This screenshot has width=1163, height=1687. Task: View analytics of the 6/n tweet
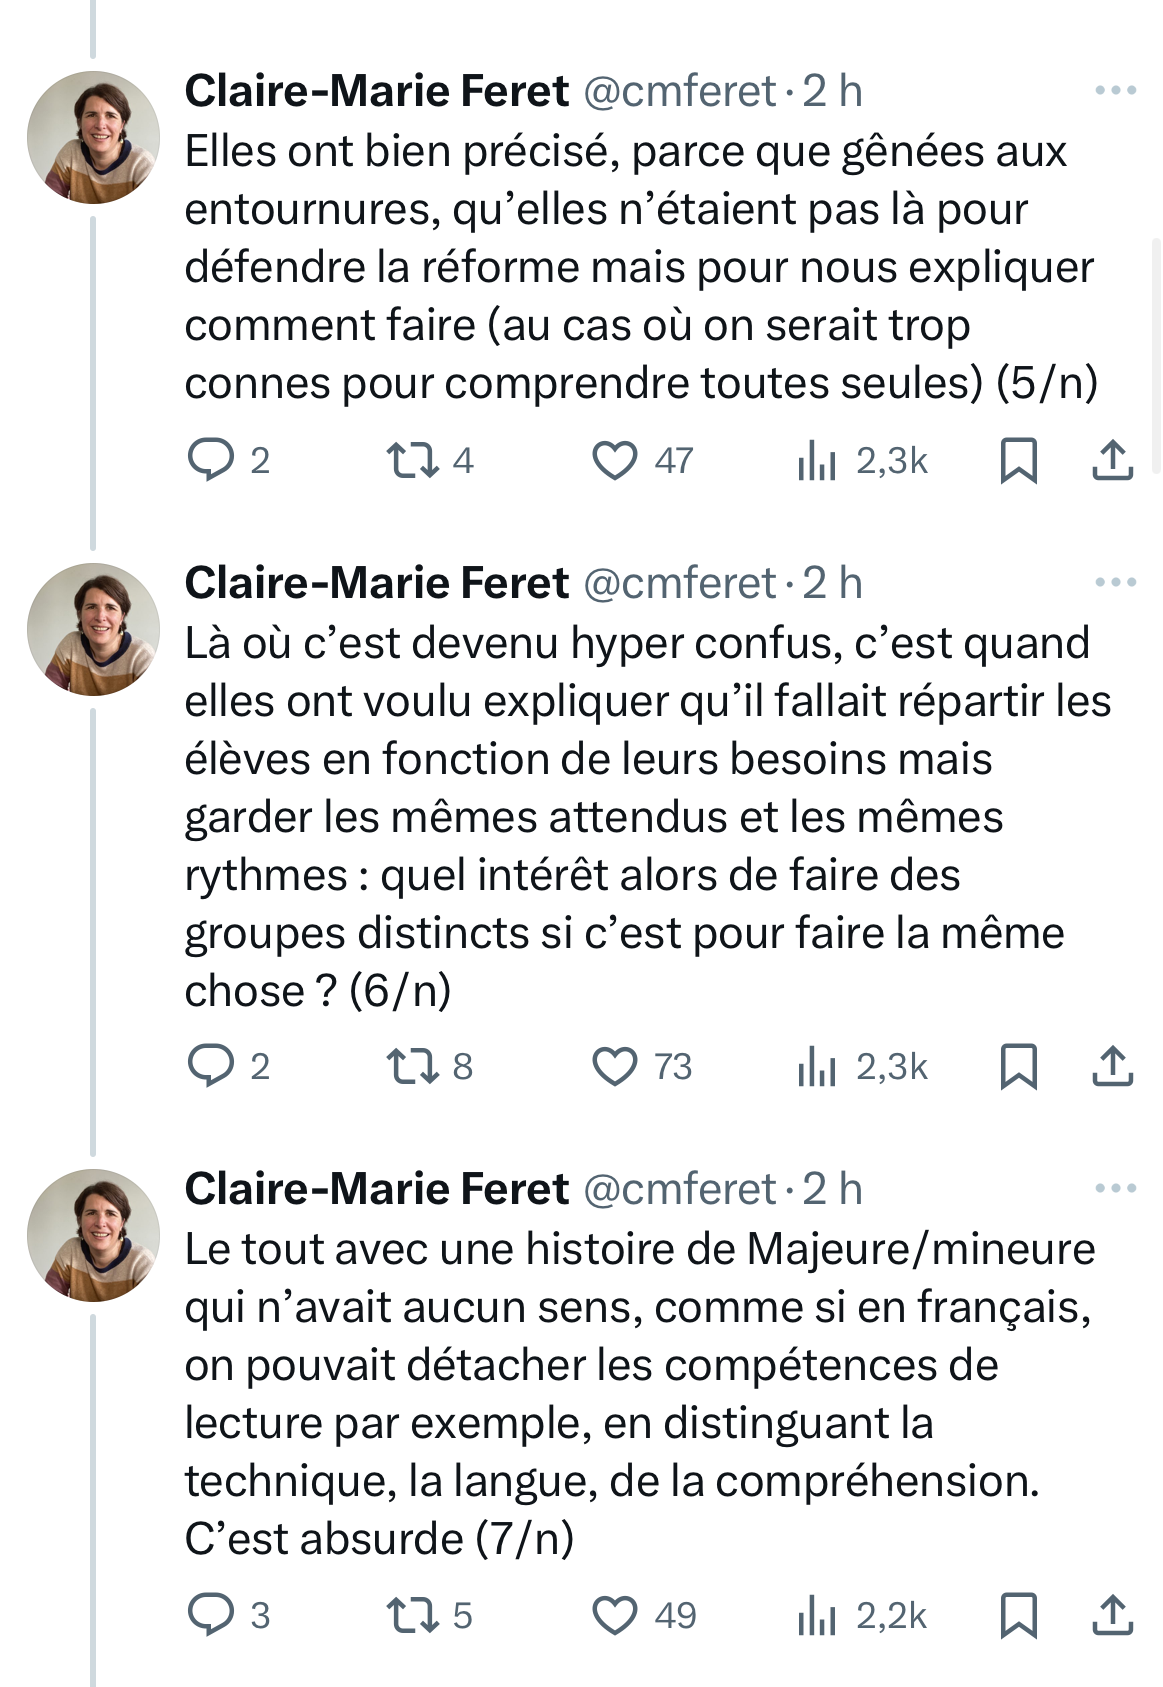click(817, 1067)
